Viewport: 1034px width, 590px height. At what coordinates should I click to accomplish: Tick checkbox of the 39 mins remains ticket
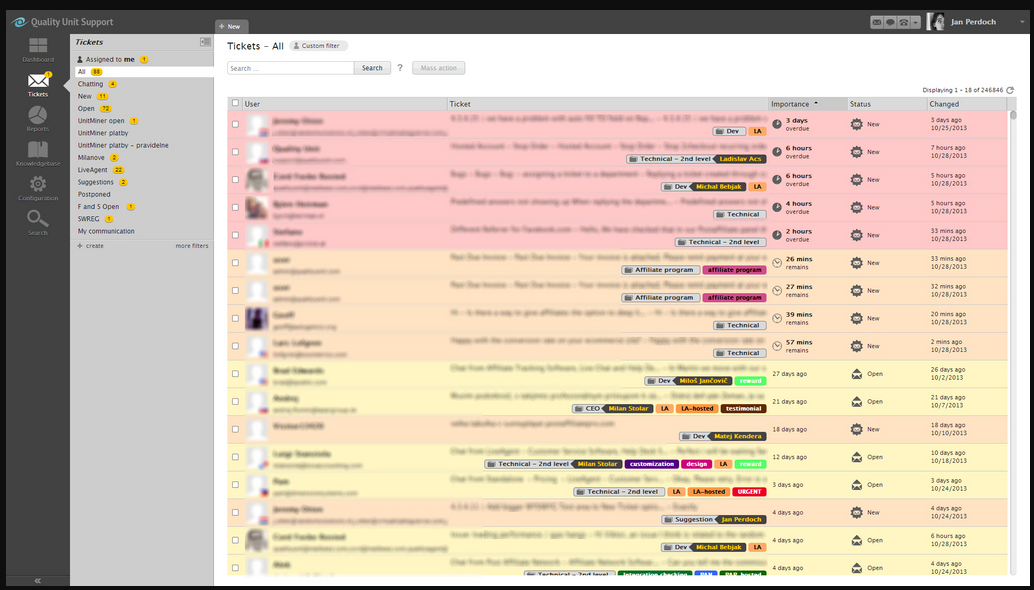click(235, 318)
